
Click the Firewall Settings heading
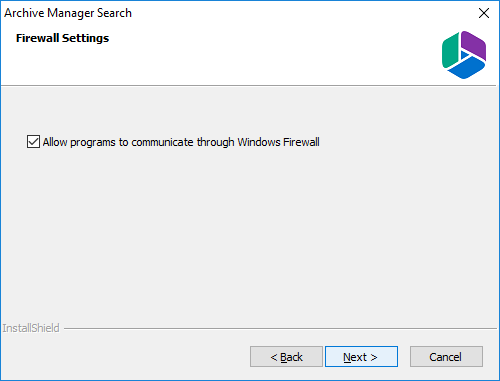click(x=62, y=38)
